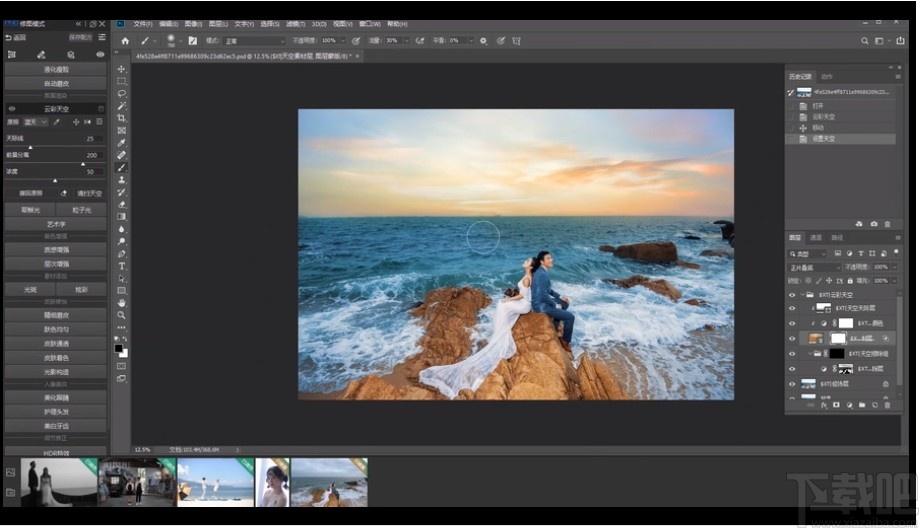Image resolution: width=921 pixels, height=528 pixels.
Task: Toggle visibility of the top layer group
Action: pyautogui.click(x=792, y=295)
